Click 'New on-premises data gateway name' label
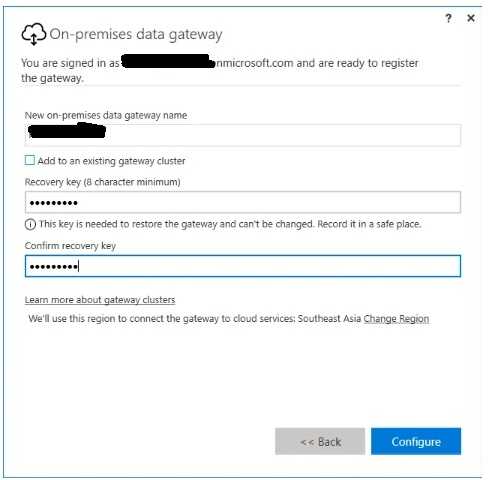The height and width of the screenshot is (480, 488). pos(106,115)
